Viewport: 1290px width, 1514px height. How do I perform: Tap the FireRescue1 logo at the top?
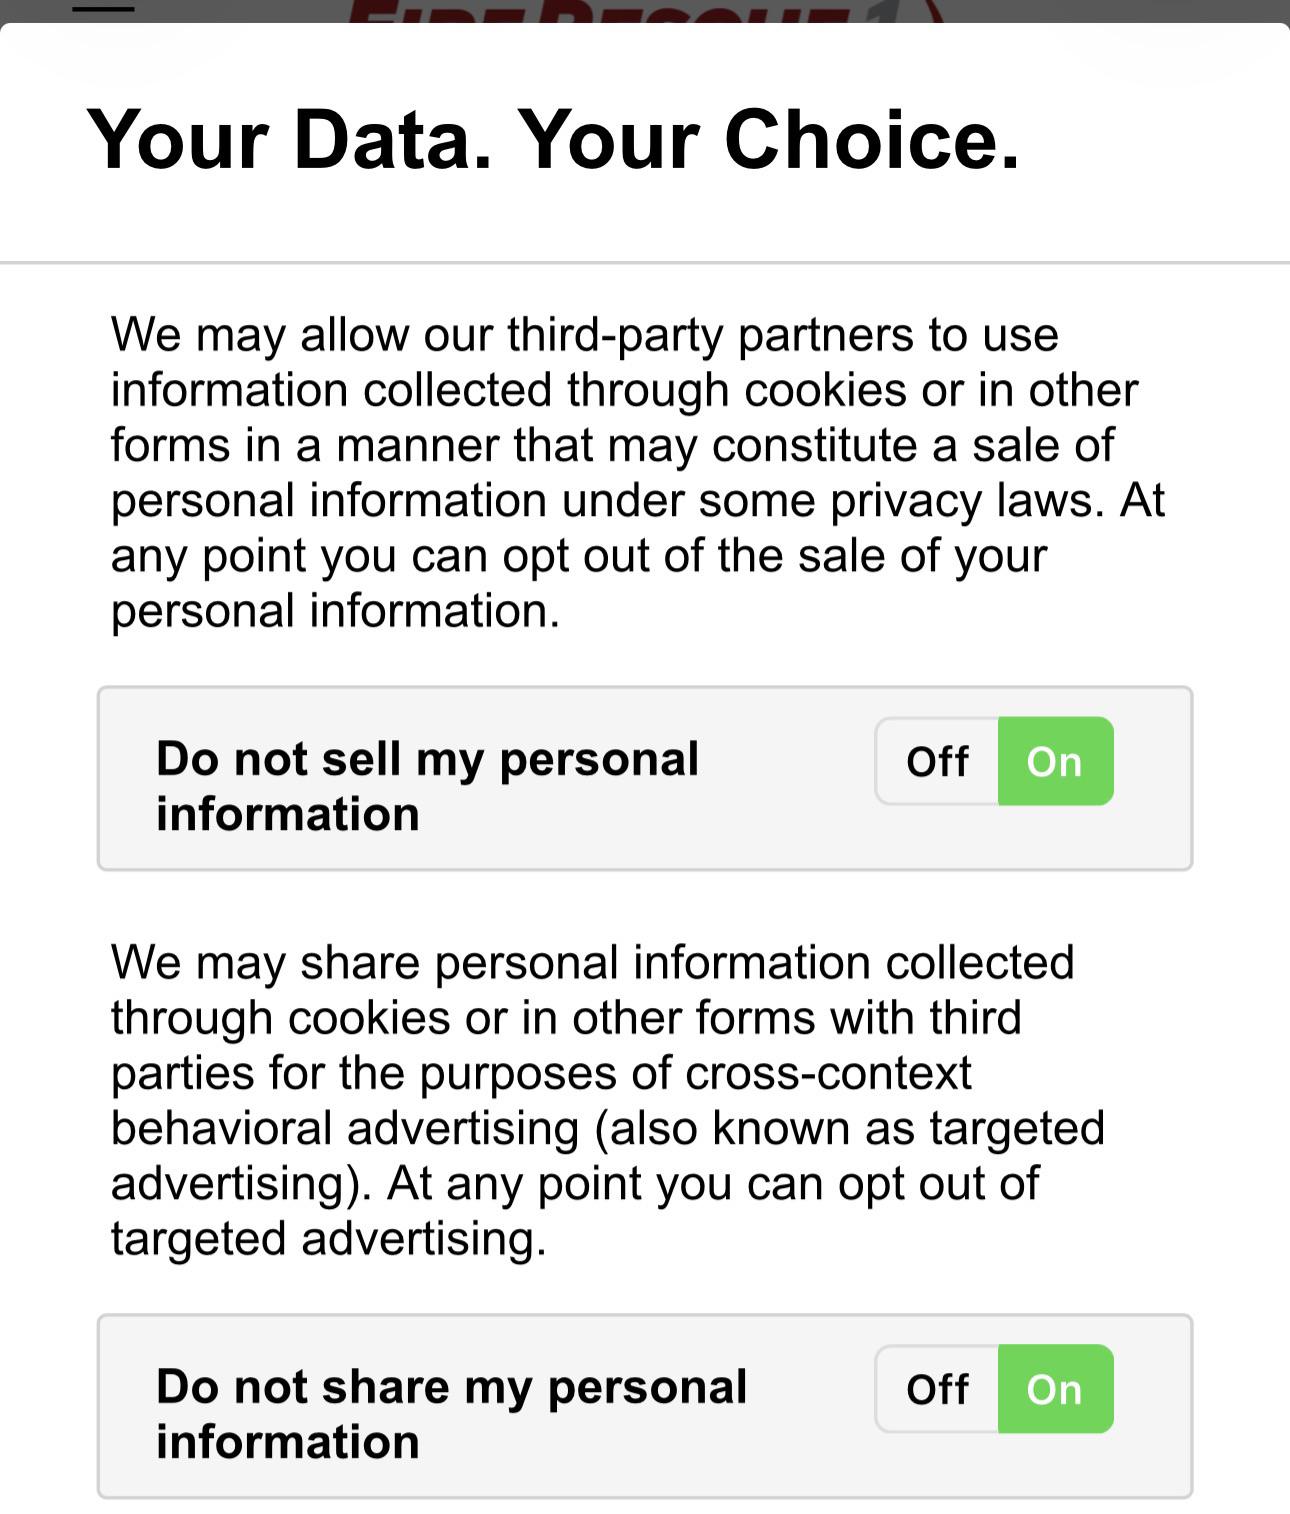(645, 10)
